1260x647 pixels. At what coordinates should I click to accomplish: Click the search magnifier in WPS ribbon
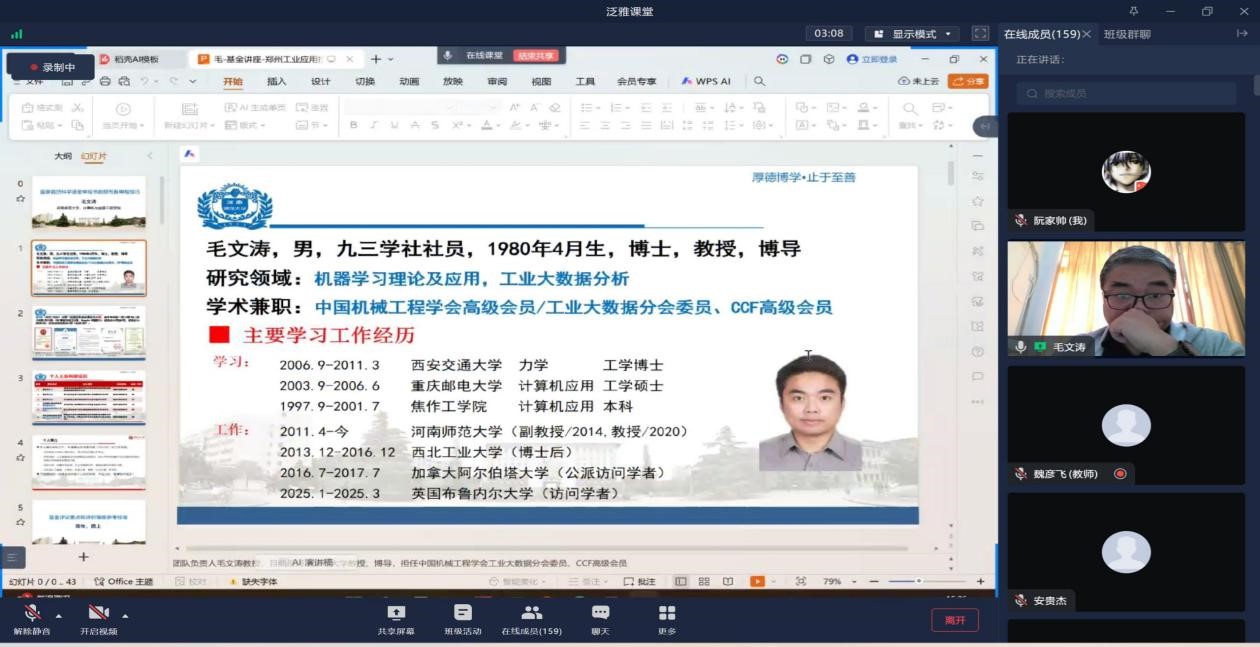point(760,82)
